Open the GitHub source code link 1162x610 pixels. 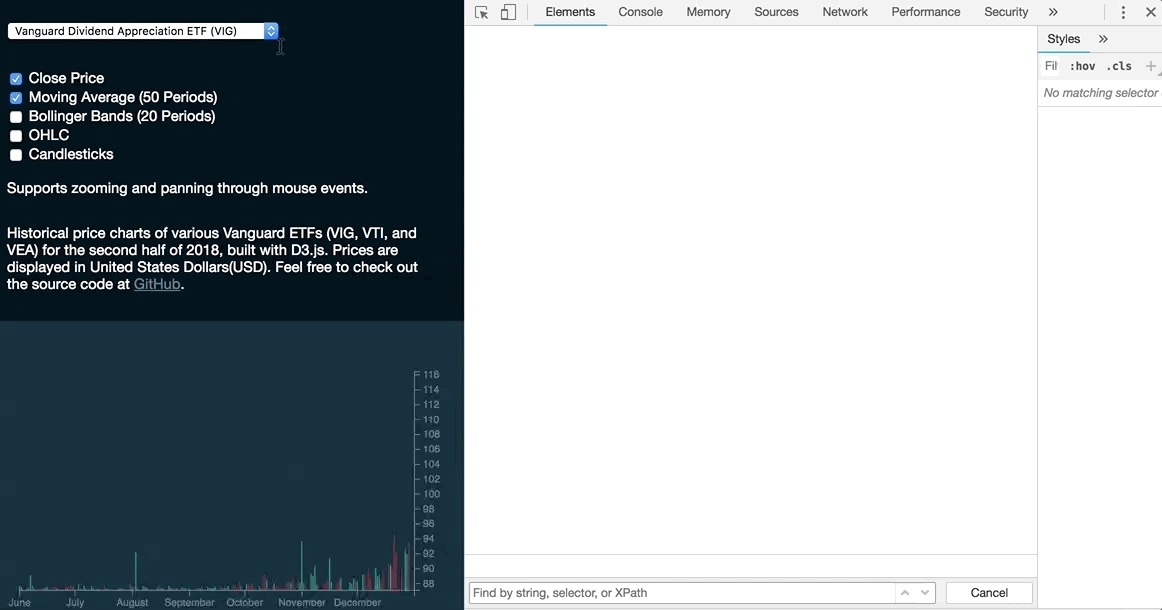(x=157, y=285)
